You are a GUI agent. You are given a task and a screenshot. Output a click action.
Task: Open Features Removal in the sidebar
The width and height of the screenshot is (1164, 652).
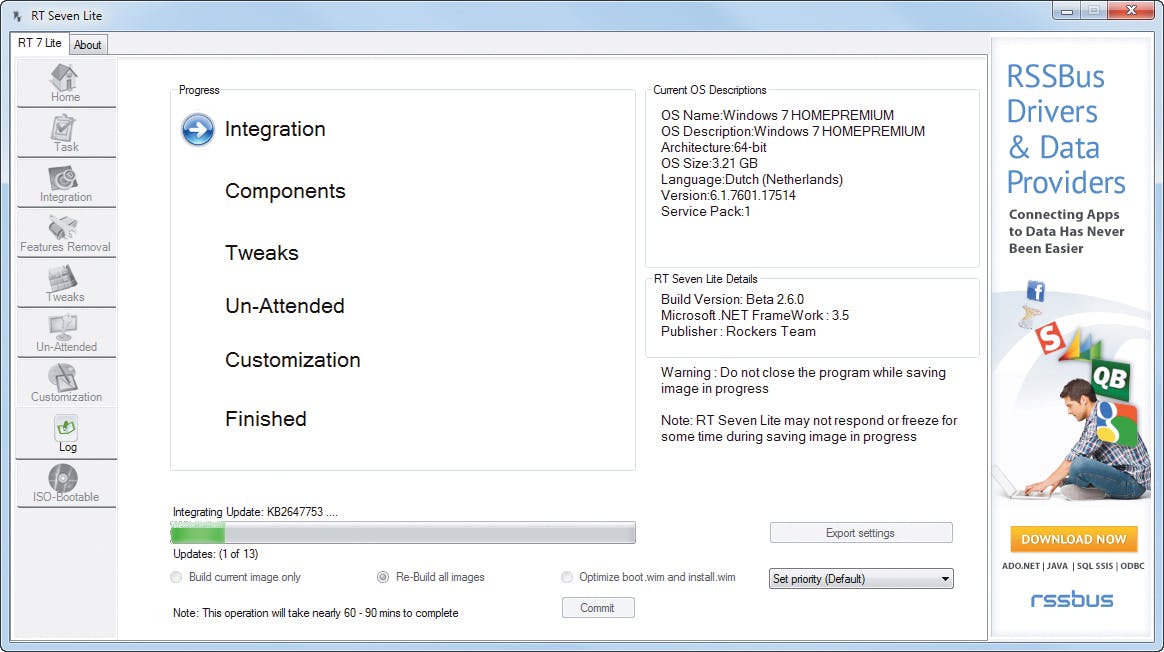tap(66, 233)
